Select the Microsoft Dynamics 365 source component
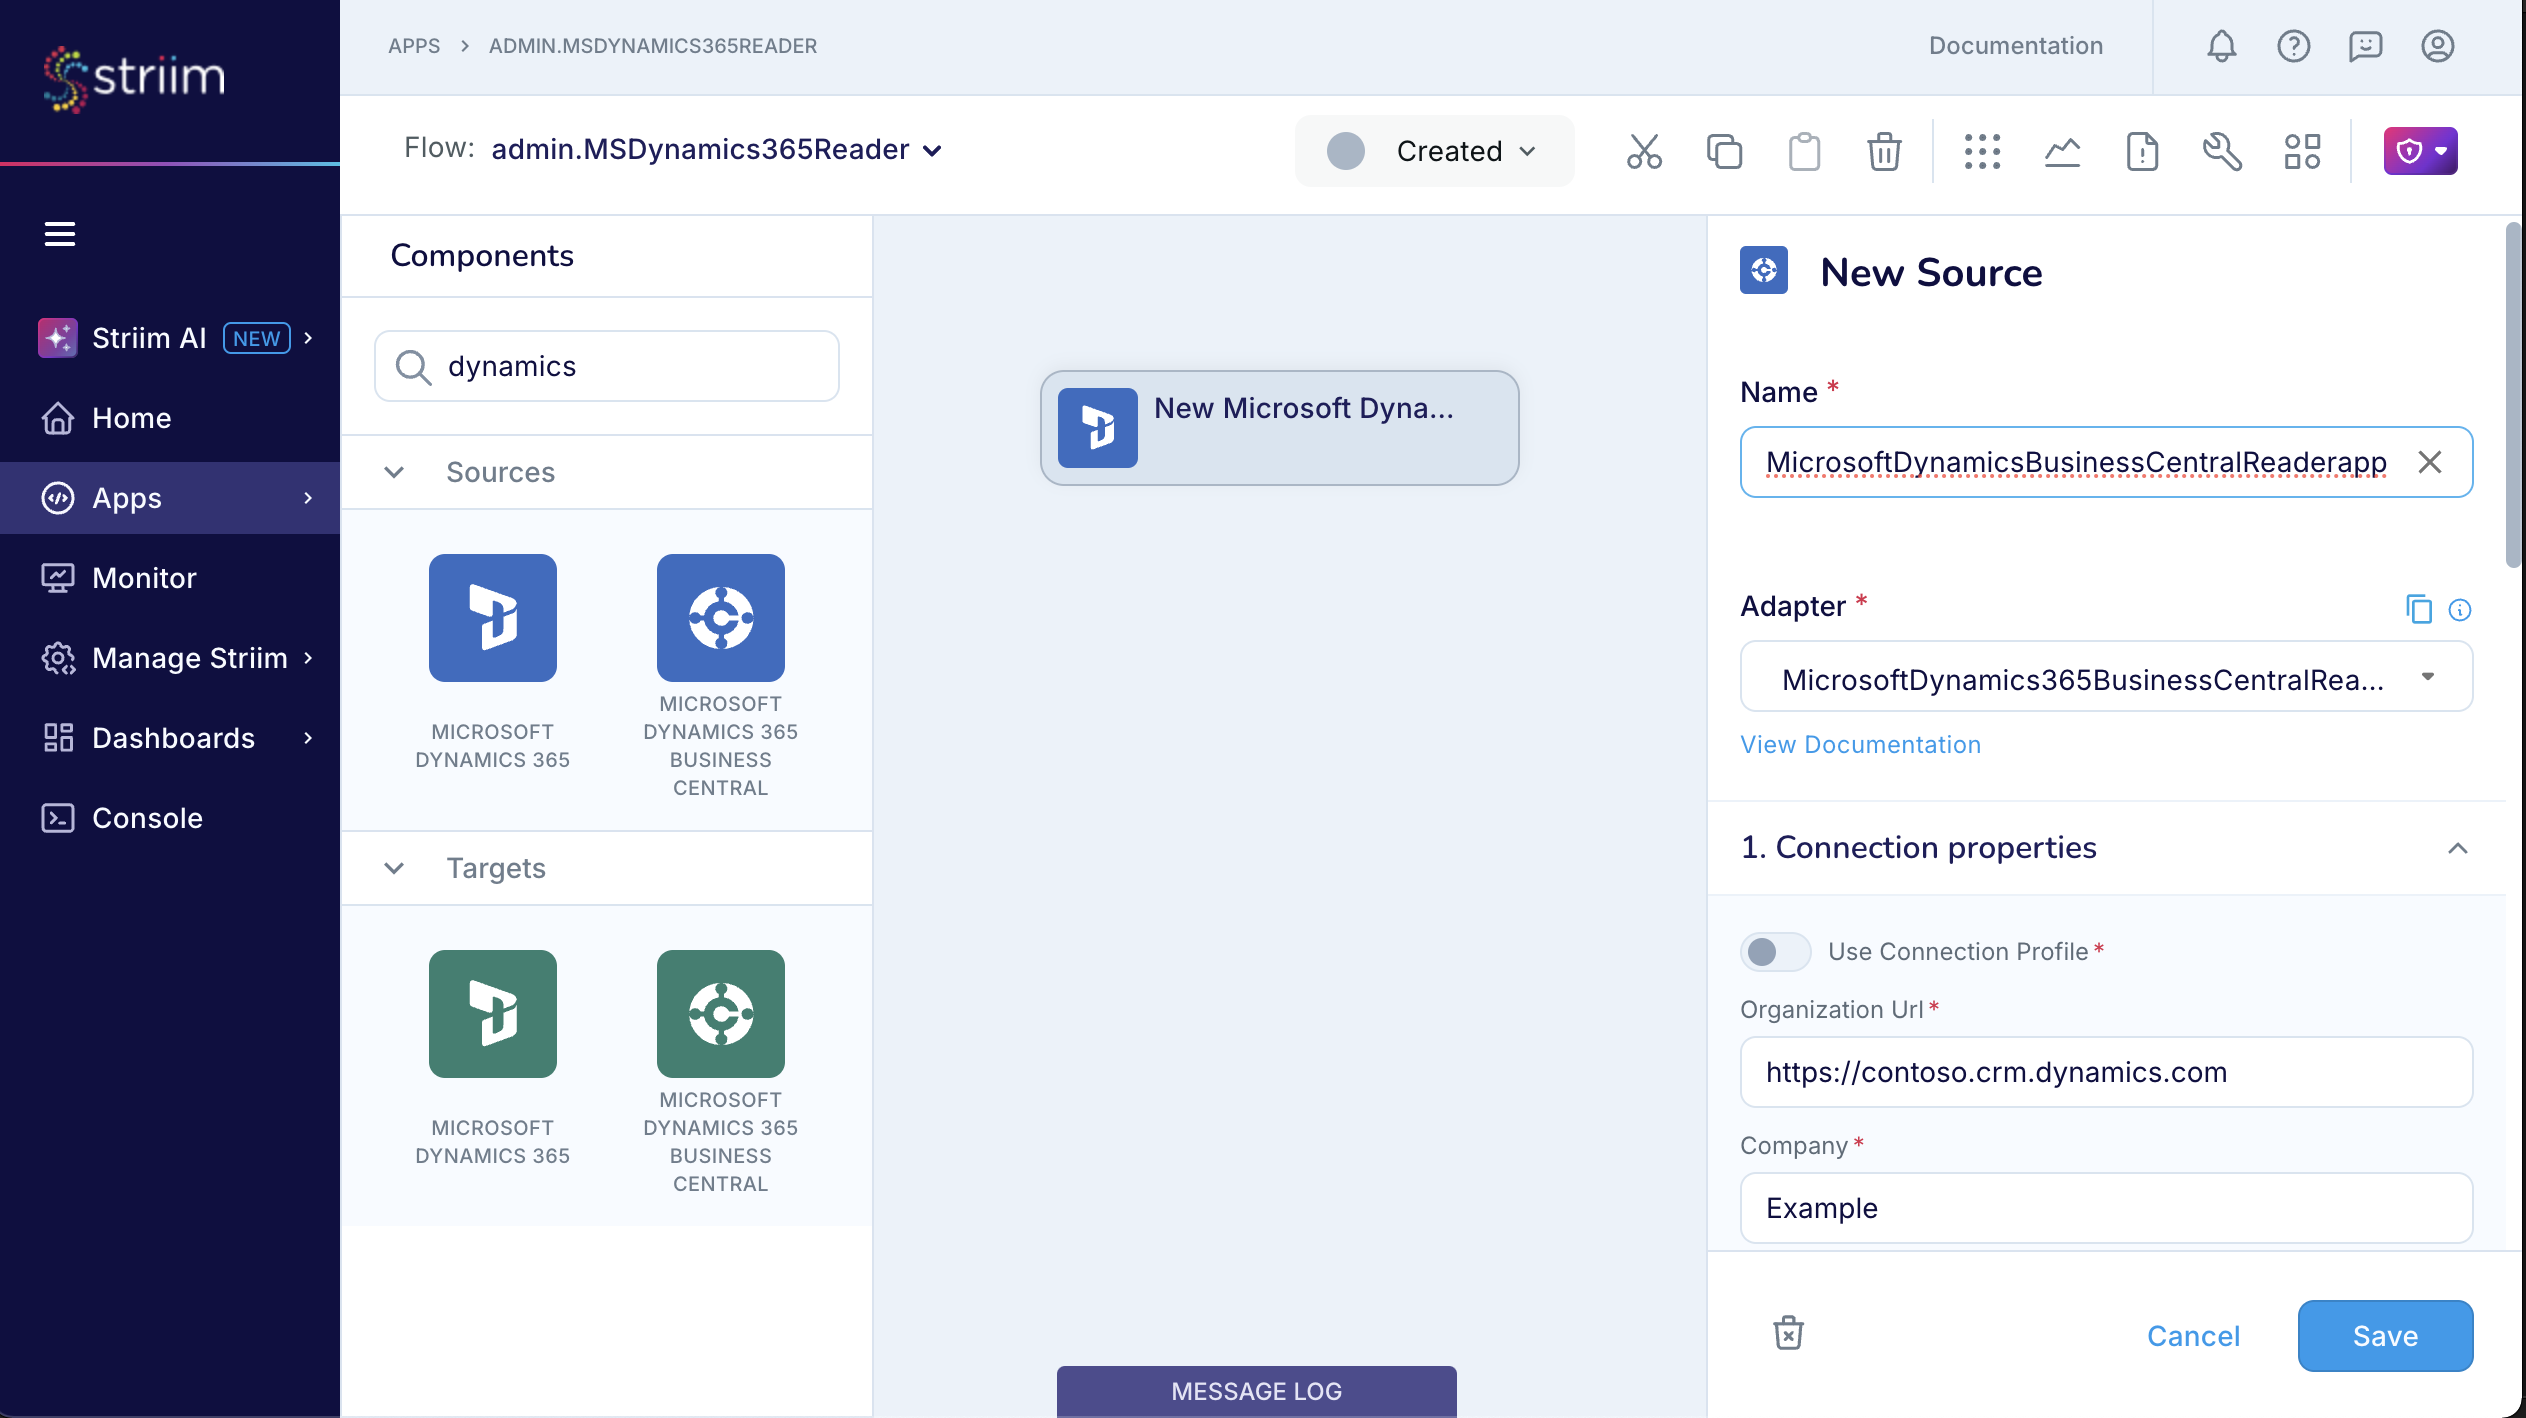 coord(492,618)
